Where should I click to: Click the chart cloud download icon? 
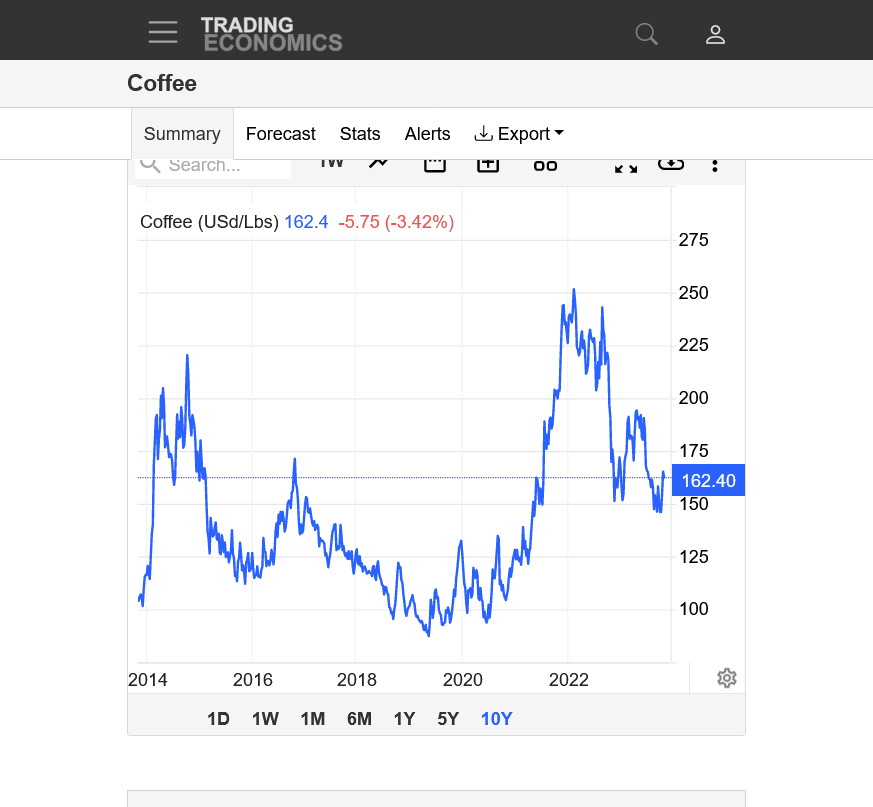click(670, 164)
